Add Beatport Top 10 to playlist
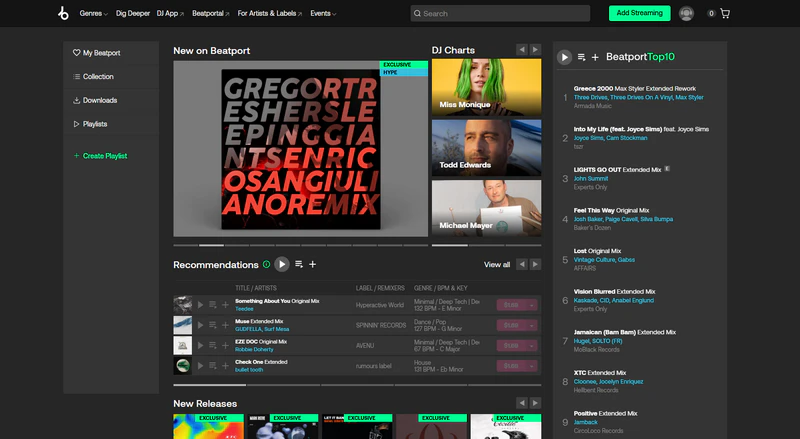Viewport: 800px width, 439px height. pyautogui.click(x=595, y=57)
